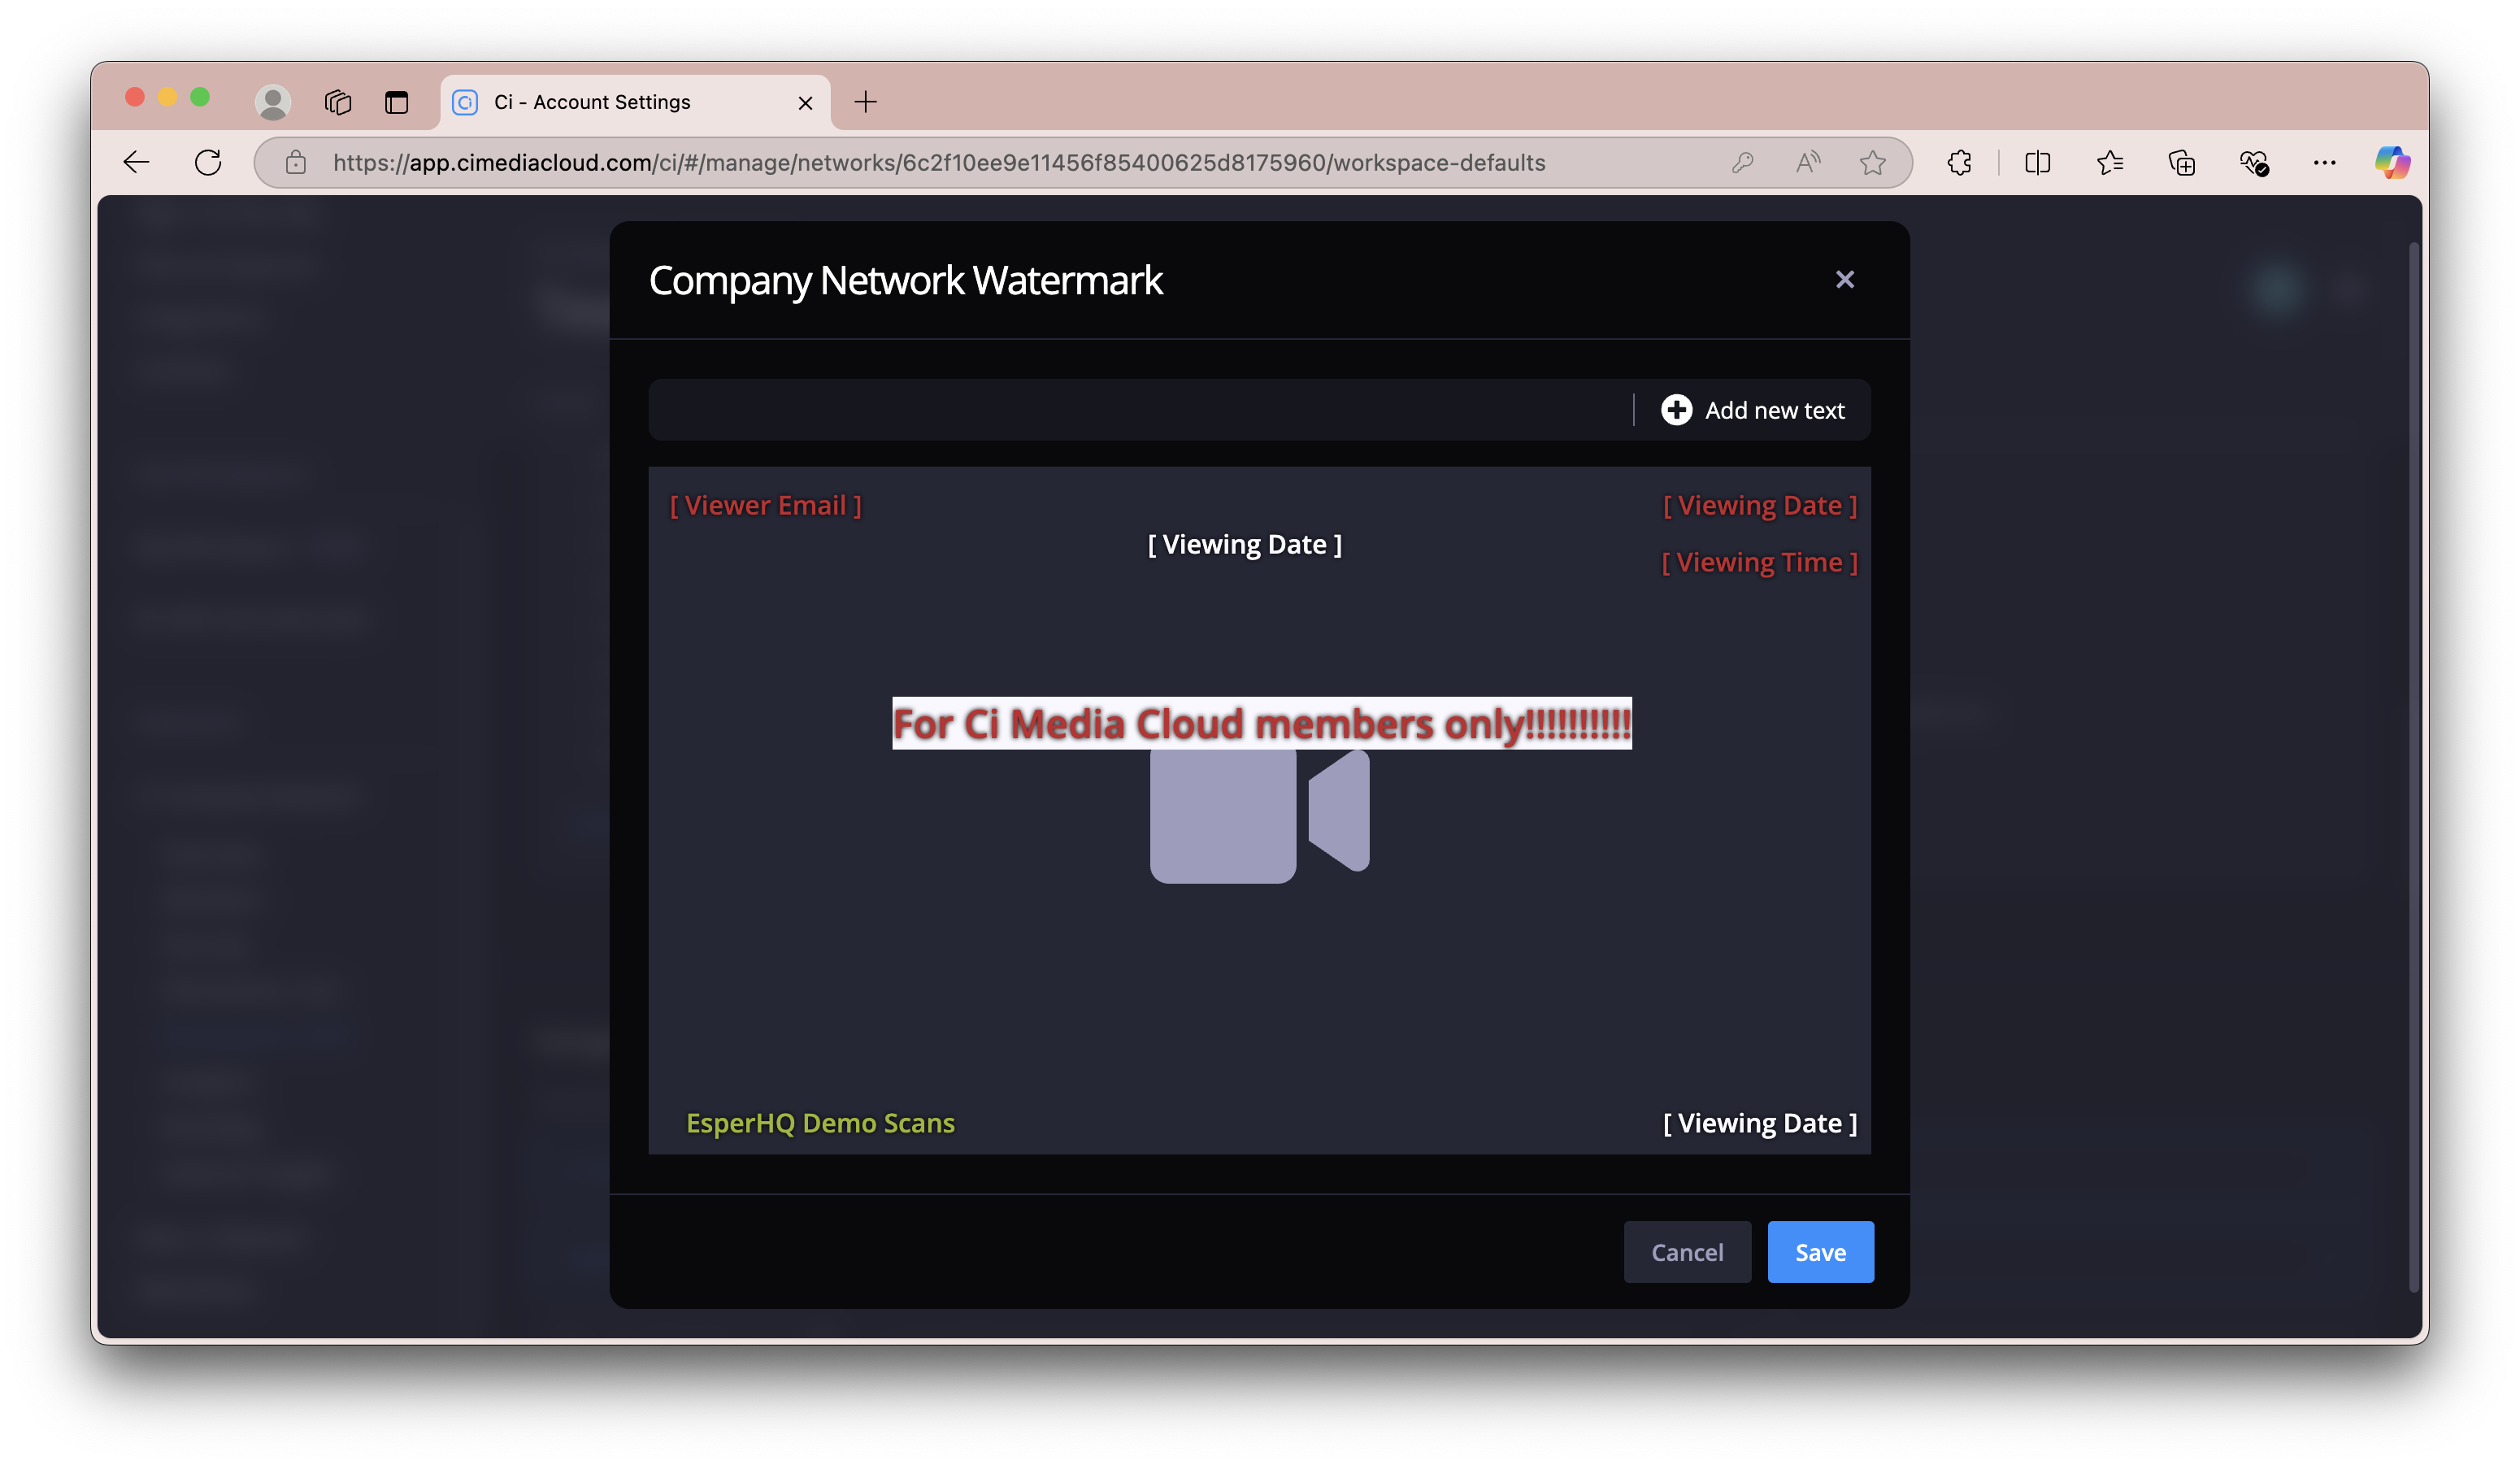Close the Company Network Watermark dialog

point(1844,280)
